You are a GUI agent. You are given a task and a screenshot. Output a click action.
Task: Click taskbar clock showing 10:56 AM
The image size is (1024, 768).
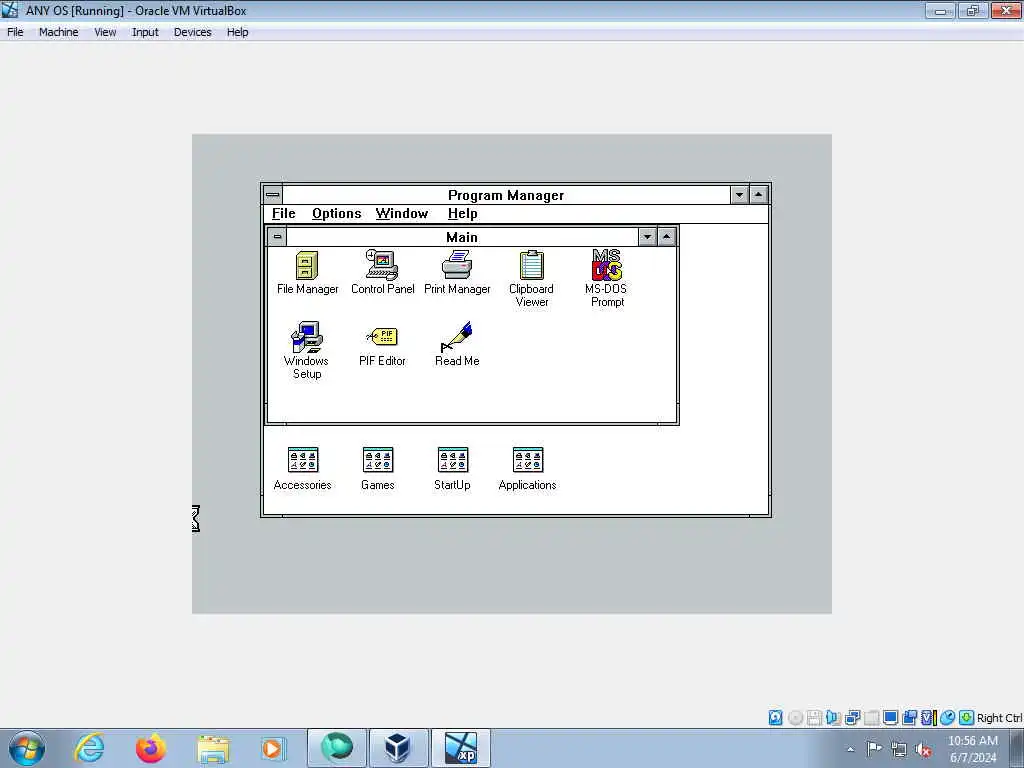[972, 749]
